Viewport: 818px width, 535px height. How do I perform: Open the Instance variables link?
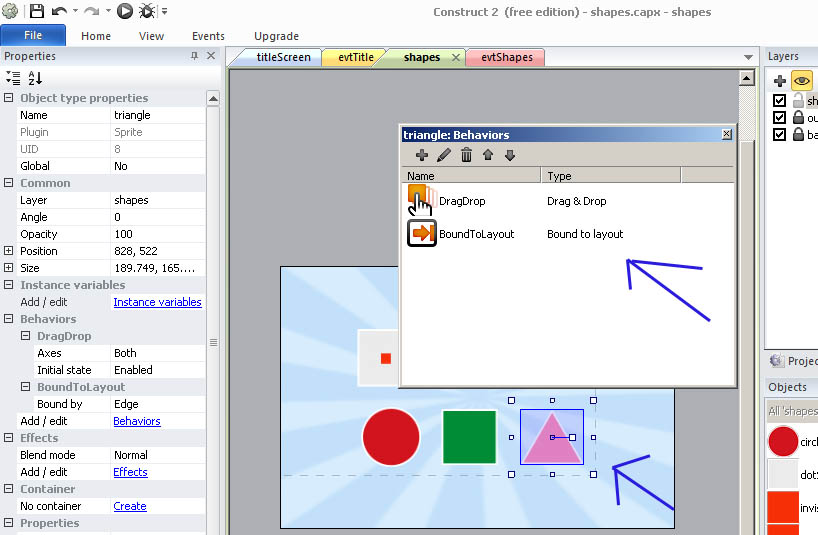click(x=157, y=302)
